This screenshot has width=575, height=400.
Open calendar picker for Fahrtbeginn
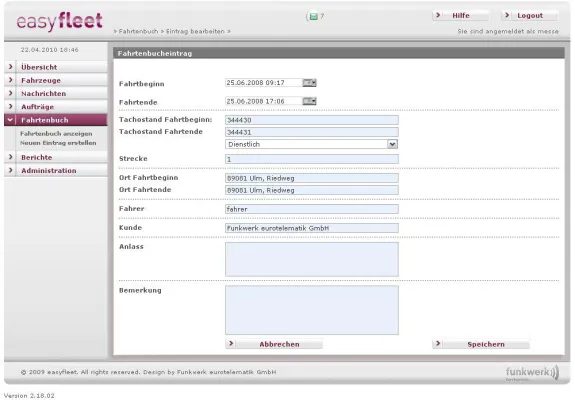(x=309, y=83)
